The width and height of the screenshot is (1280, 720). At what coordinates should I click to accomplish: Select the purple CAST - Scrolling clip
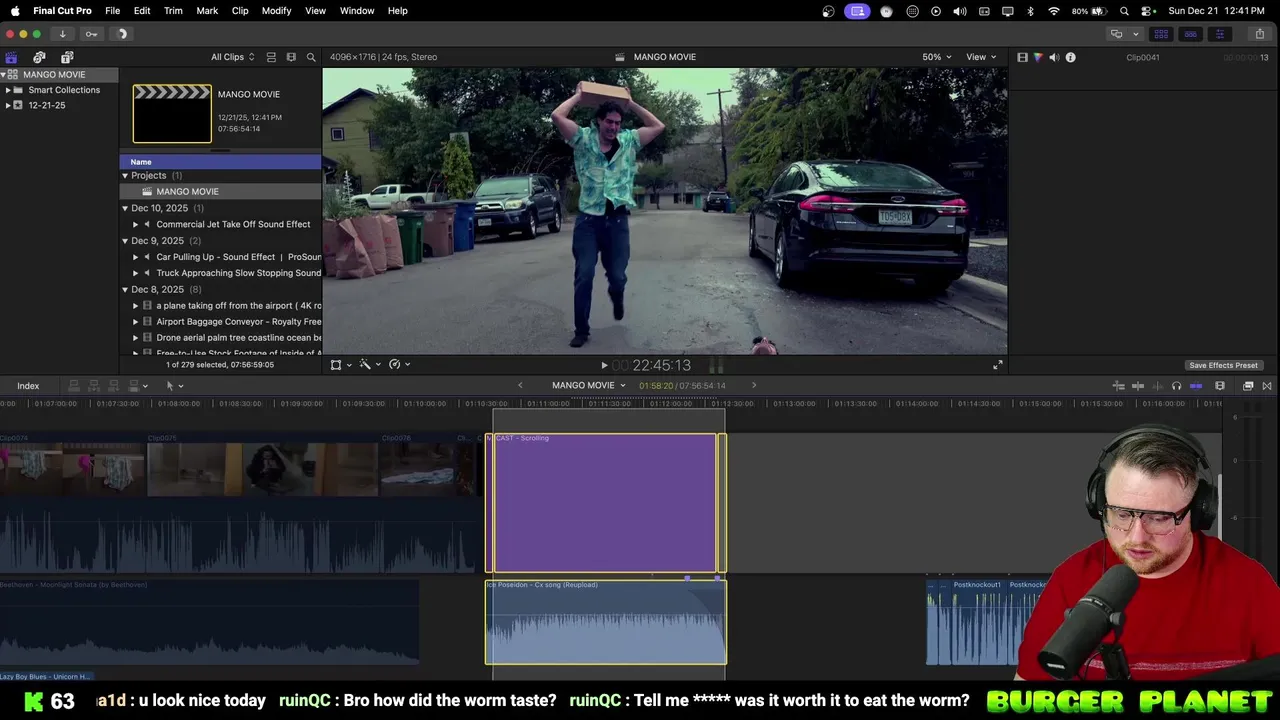[x=605, y=502]
